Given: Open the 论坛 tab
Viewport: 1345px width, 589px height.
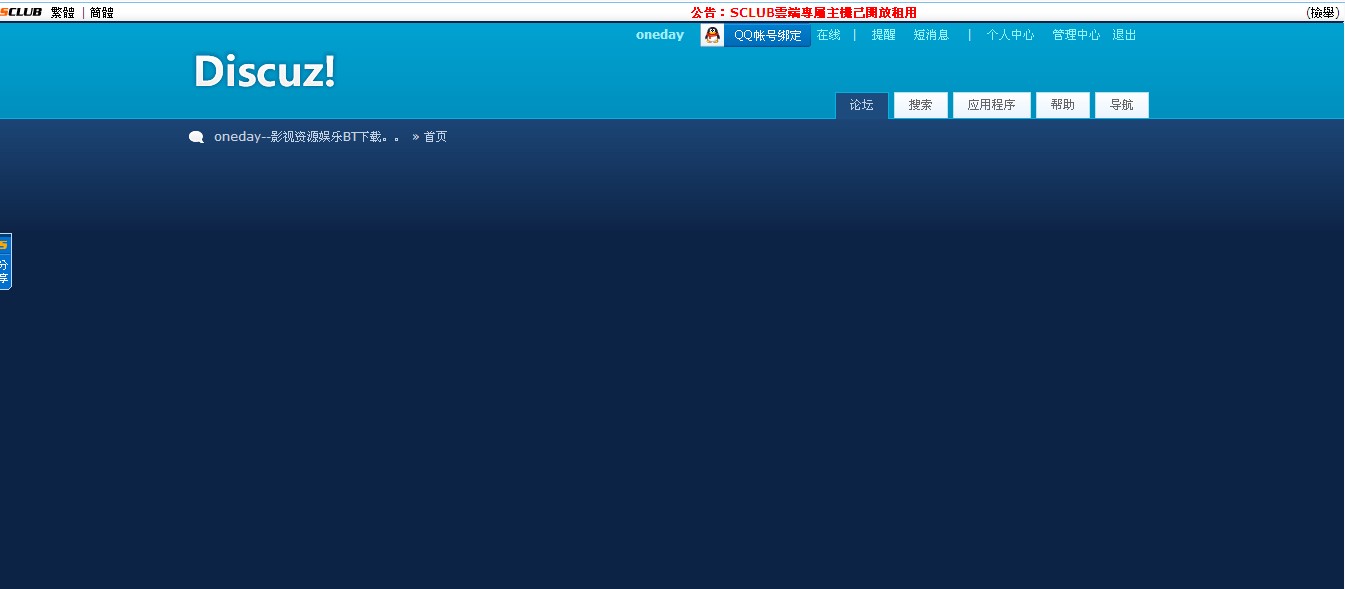Looking at the screenshot, I should (x=861, y=105).
